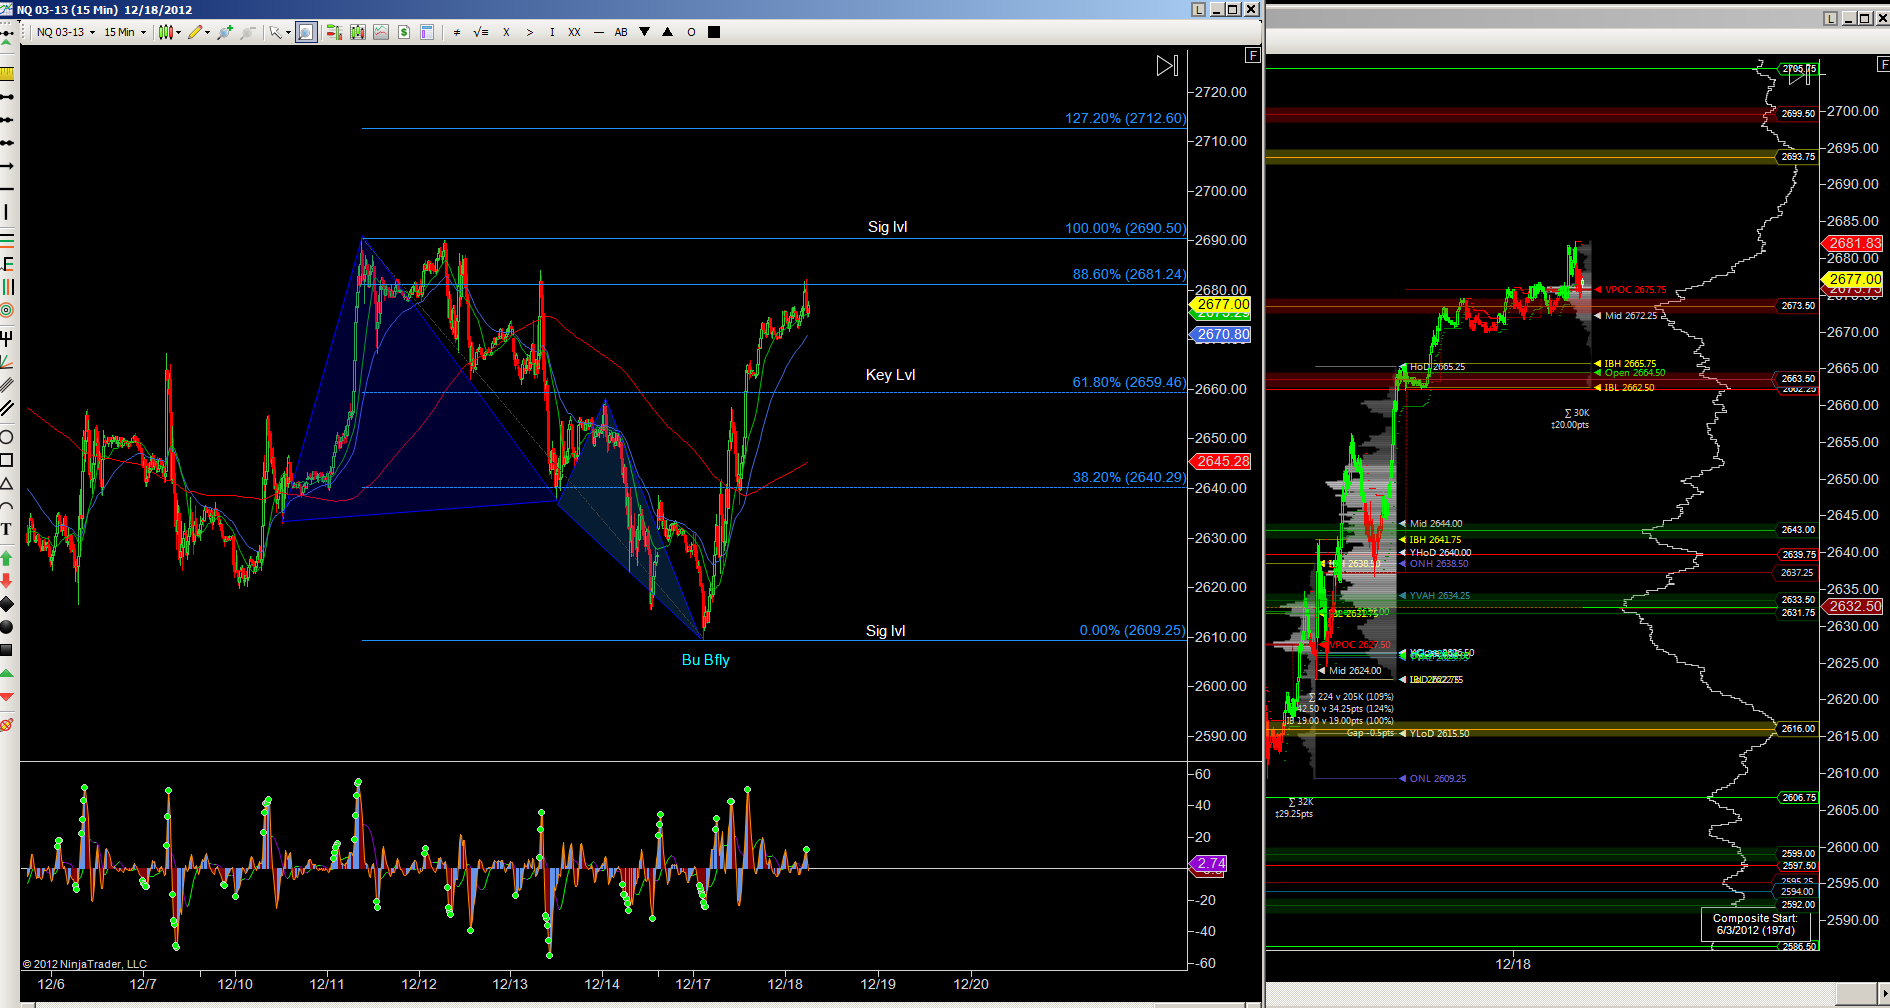Open the NQ 03-13 instrument dropdown

[x=66, y=32]
